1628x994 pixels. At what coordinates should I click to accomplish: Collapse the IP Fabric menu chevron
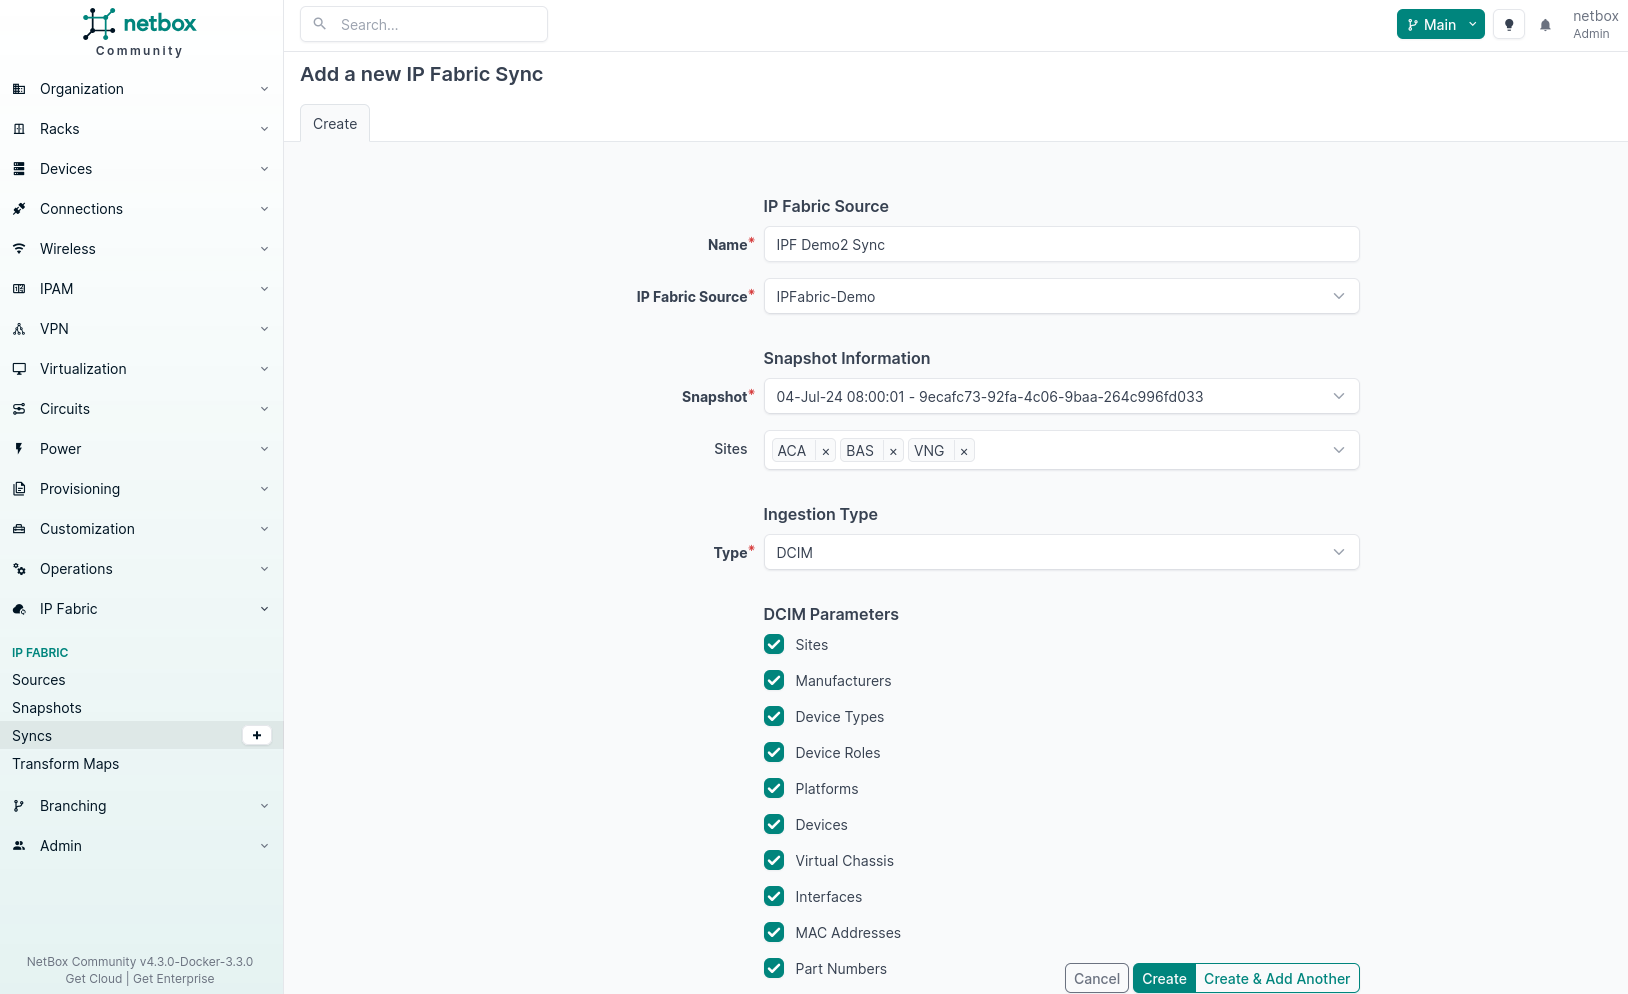(x=264, y=609)
